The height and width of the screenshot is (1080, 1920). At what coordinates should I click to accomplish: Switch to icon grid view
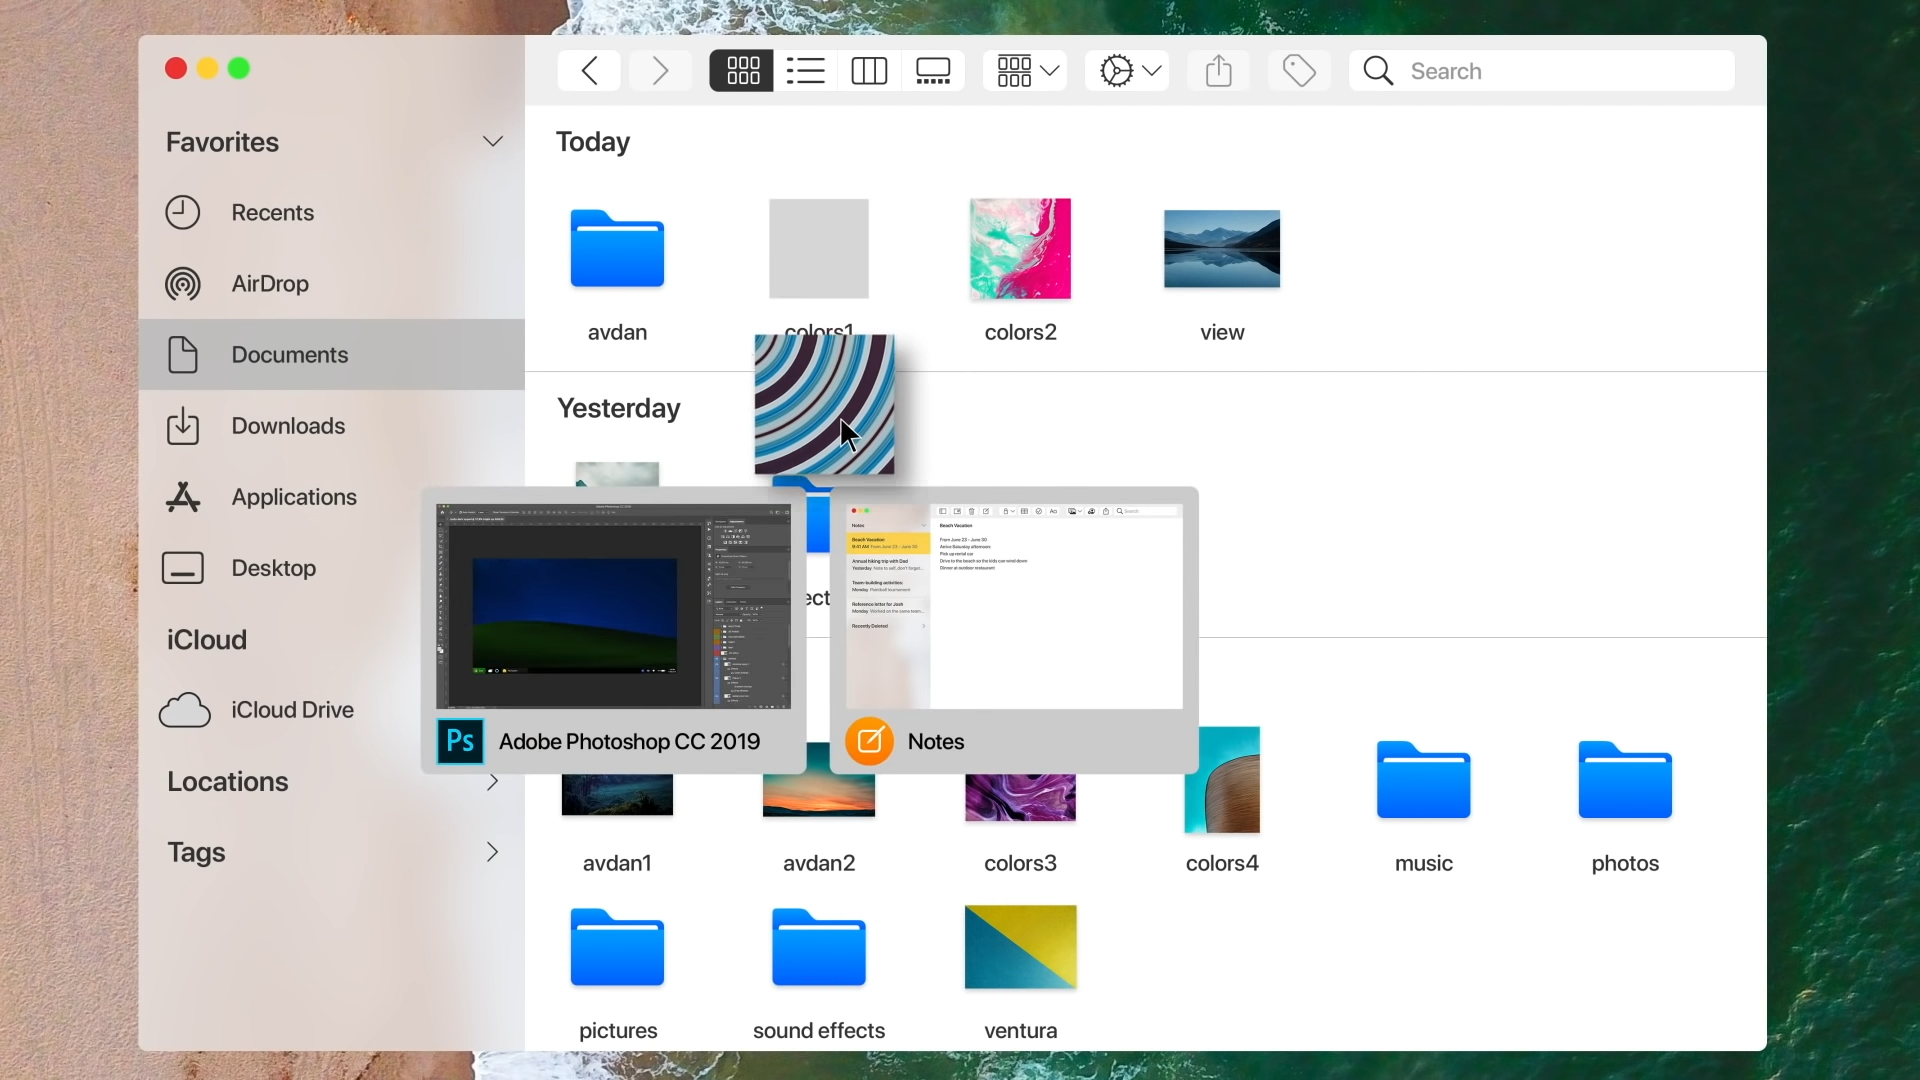point(742,71)
